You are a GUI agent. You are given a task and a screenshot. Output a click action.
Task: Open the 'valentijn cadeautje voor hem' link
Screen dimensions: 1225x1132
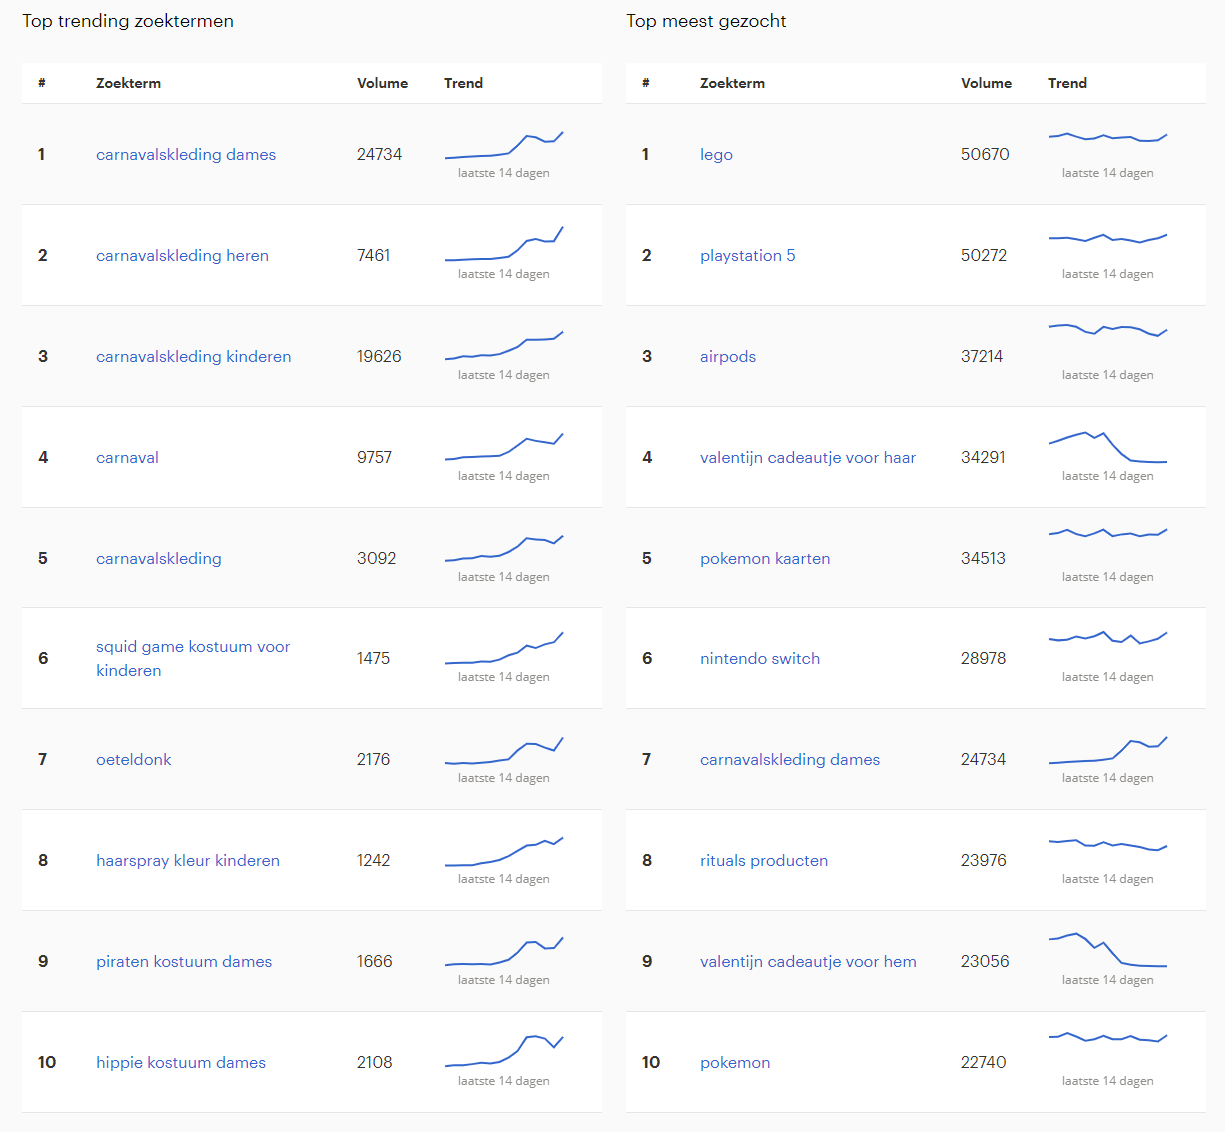pos(807,962)
